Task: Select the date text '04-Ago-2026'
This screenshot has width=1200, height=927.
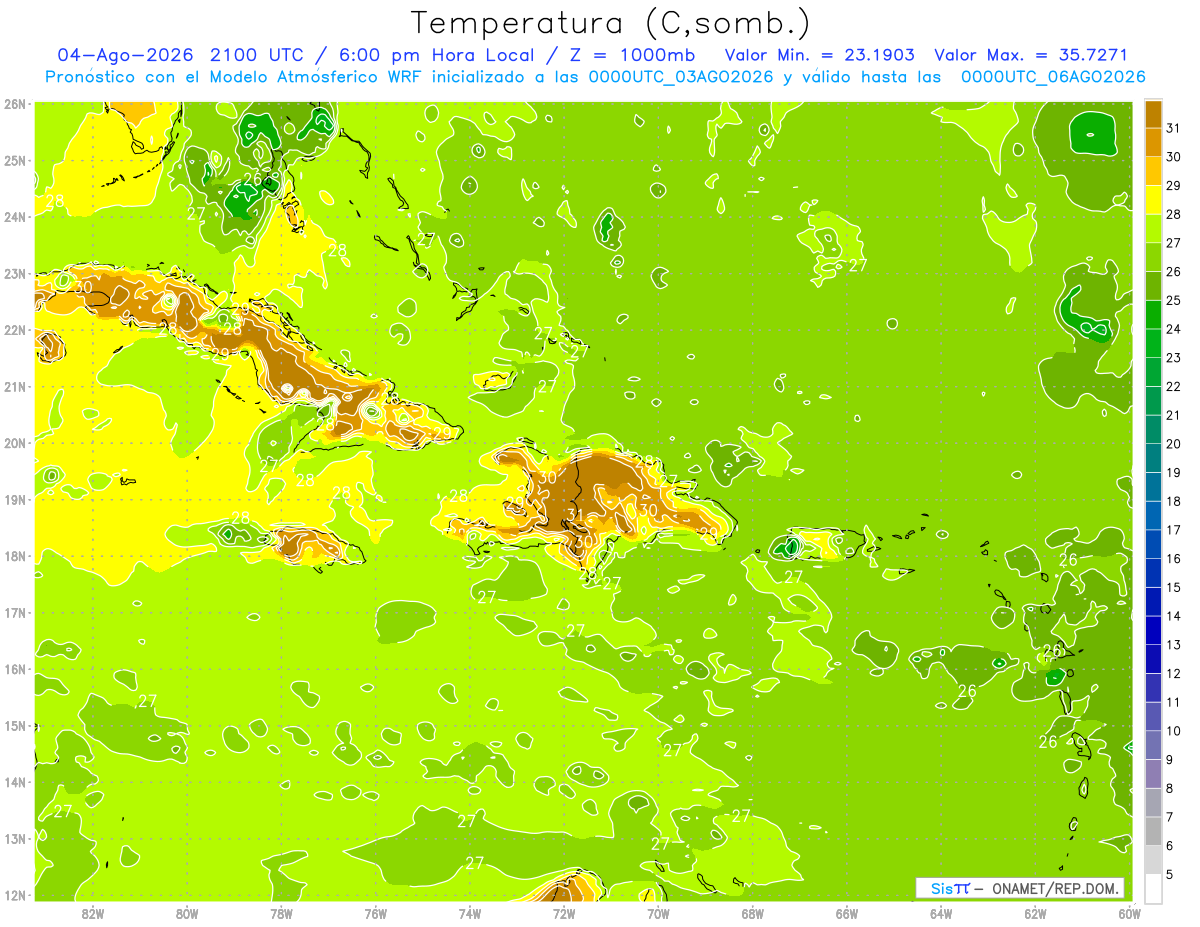Action: 124,55
